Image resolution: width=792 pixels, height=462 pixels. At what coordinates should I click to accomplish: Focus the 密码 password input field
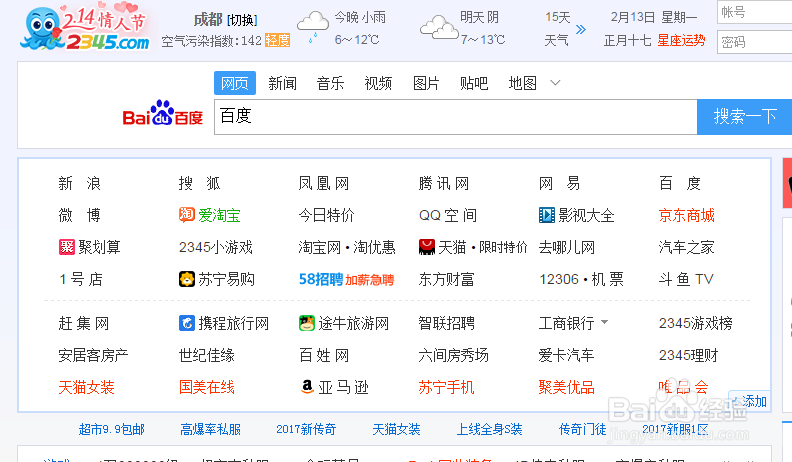coord(755,42)
